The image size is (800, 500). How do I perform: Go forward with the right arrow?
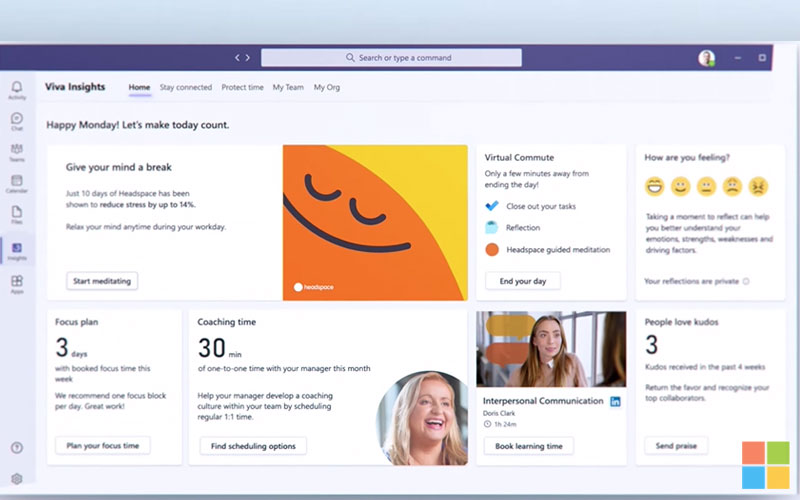coord(248,58)
